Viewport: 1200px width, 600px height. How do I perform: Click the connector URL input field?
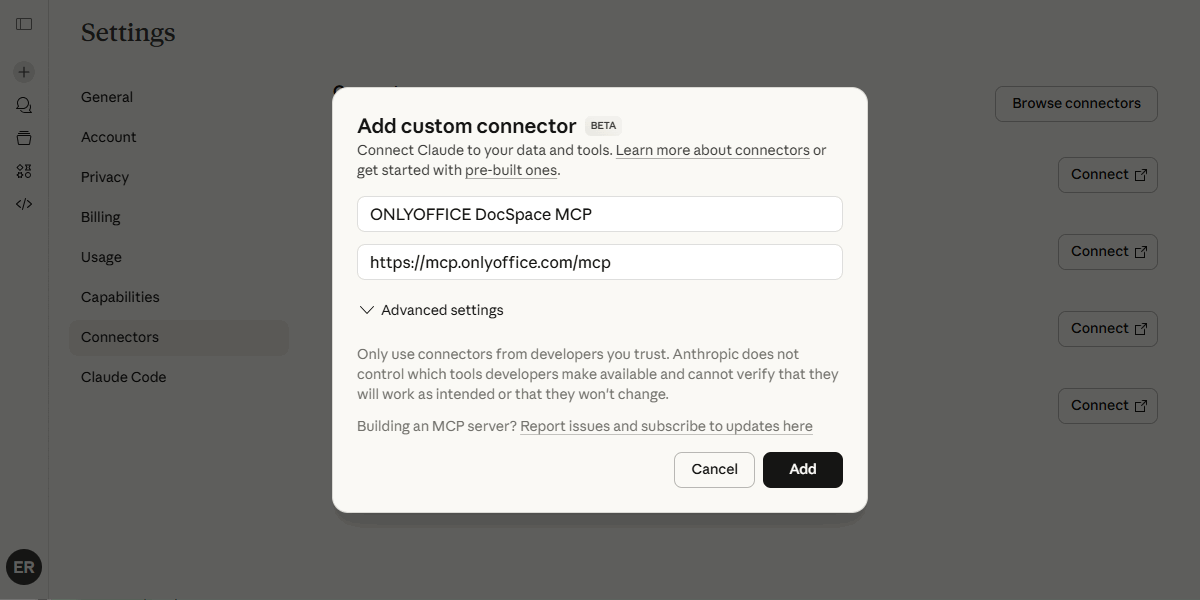pyautogui.click(x=600, y=262)
